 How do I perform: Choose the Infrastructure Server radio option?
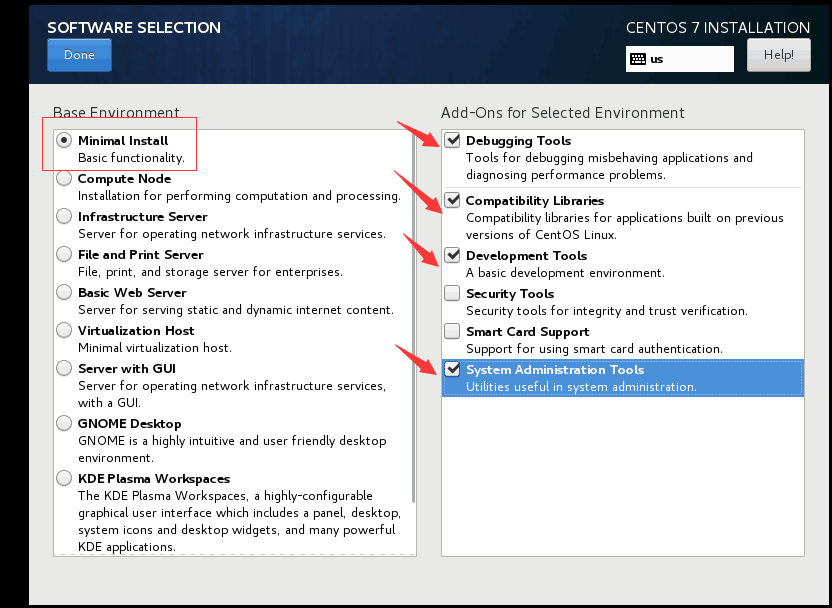click(x=64, y=216)
